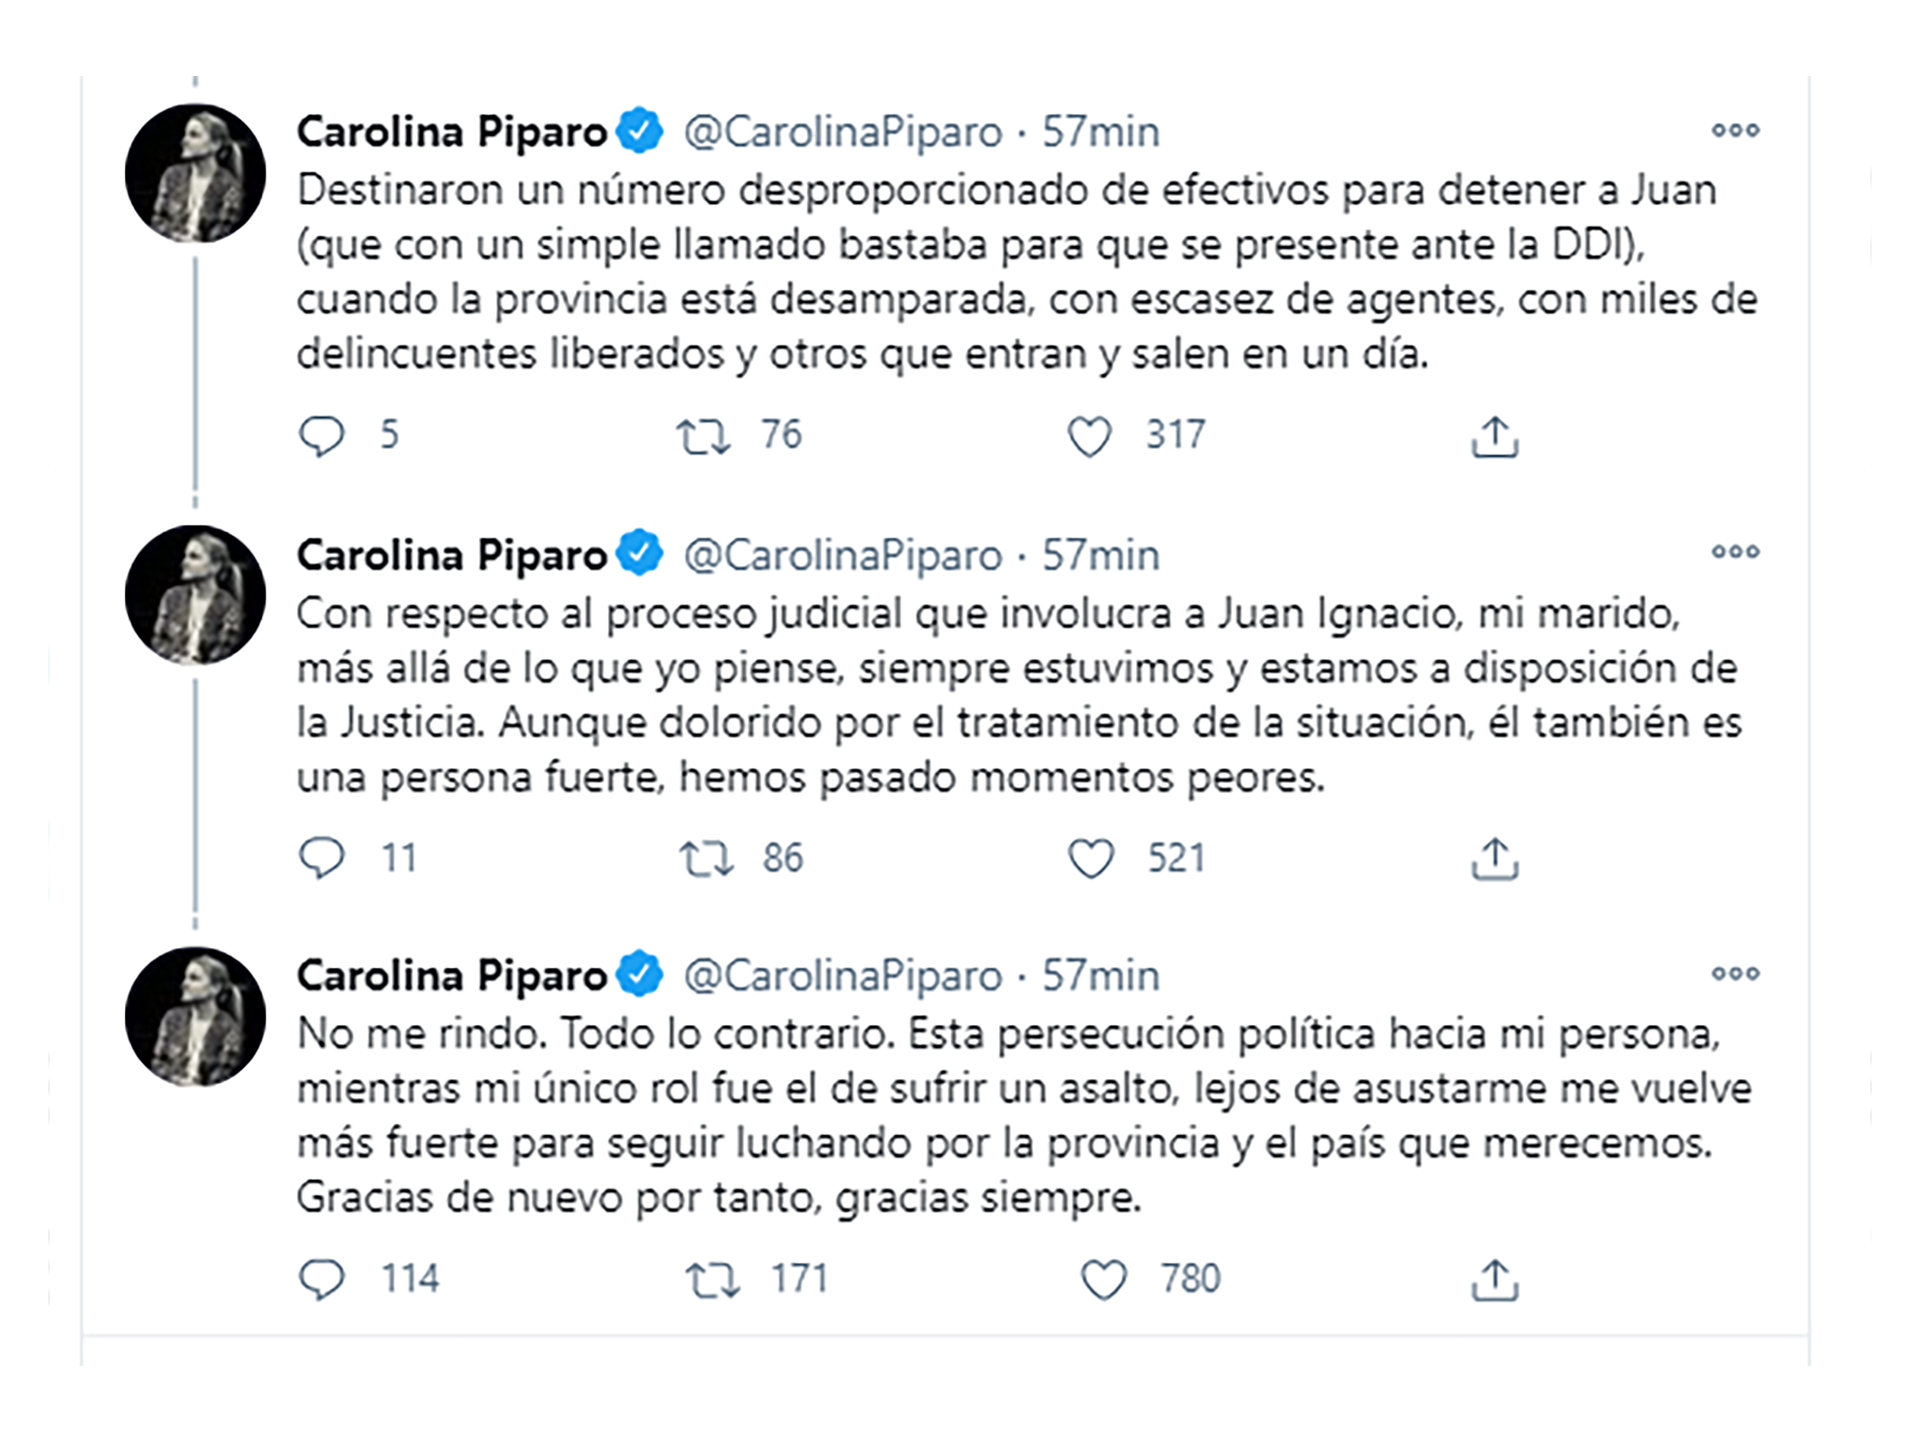Open profile picture on the 'No me rindo' tweet
Viewport: 1920px width, 1452px height.
click(195, 1016)
